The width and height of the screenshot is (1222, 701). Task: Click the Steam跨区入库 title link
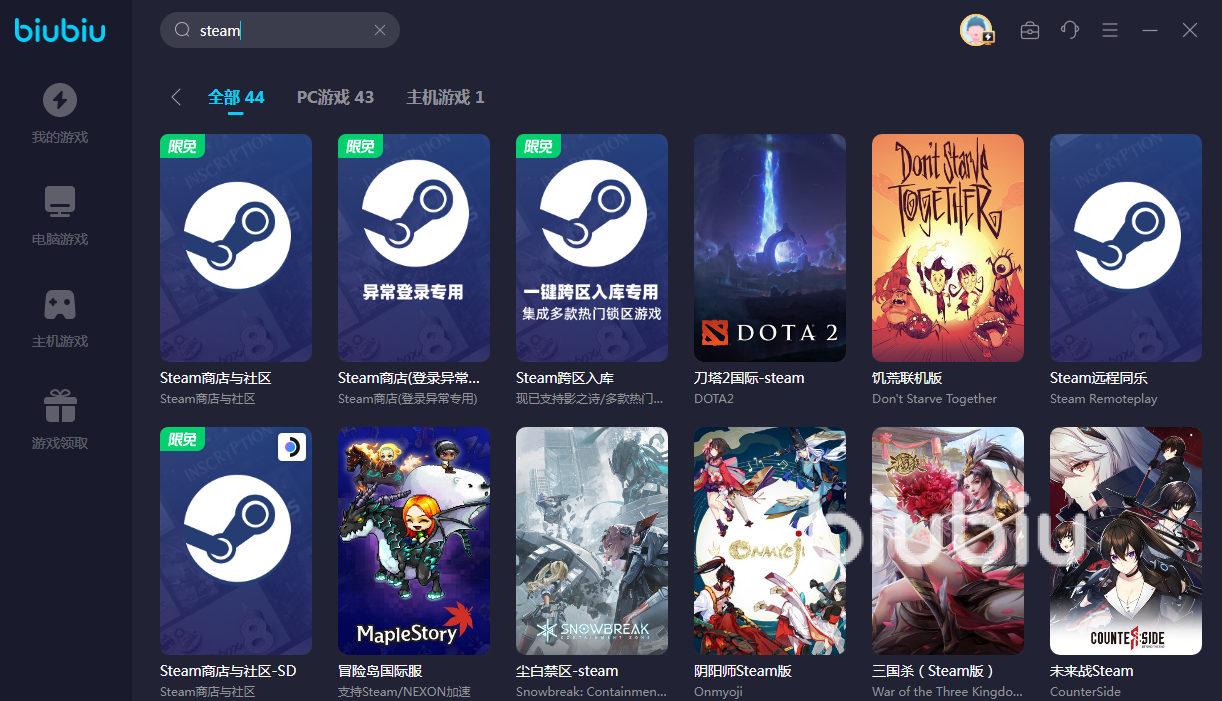click(565, 378)
